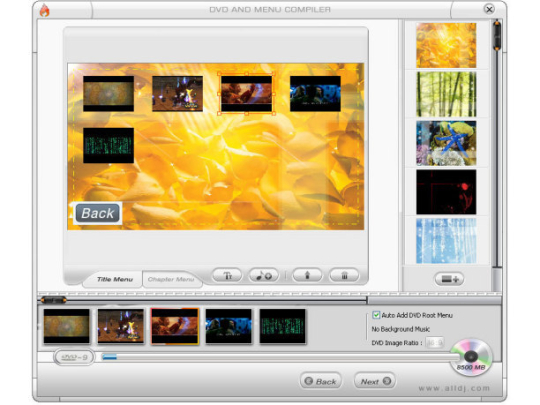The image size is (540, 405).
Task: Select green matrix code clip in filmstrip
Action: point(282,326)
